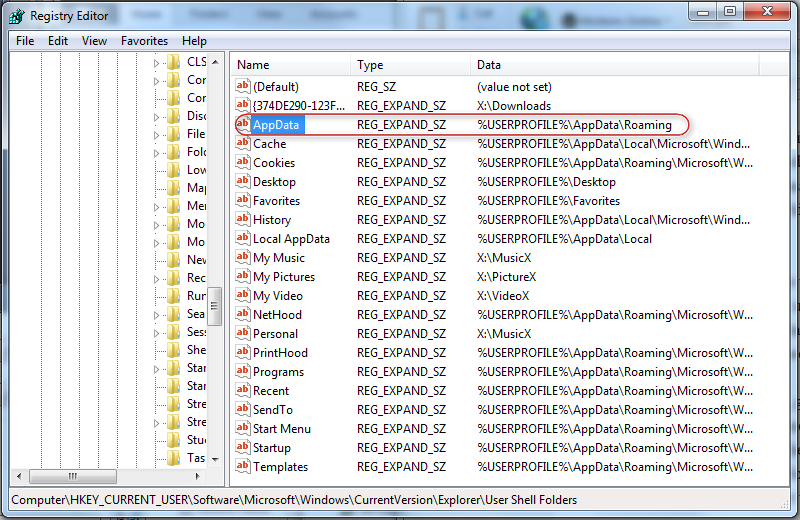The width and height of the screenshot is (800, 520).
Task: Expand the Disc key tree node
Action: pyautogui.click(x=156, y=116)
